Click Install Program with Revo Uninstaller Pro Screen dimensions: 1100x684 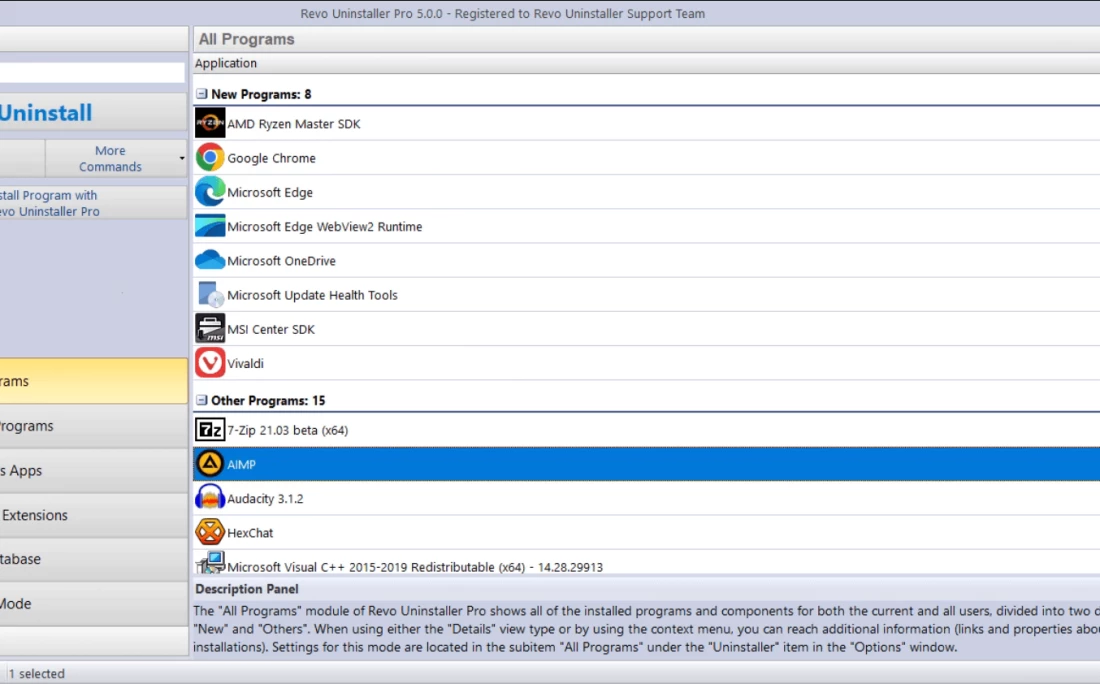click(50, 203)
